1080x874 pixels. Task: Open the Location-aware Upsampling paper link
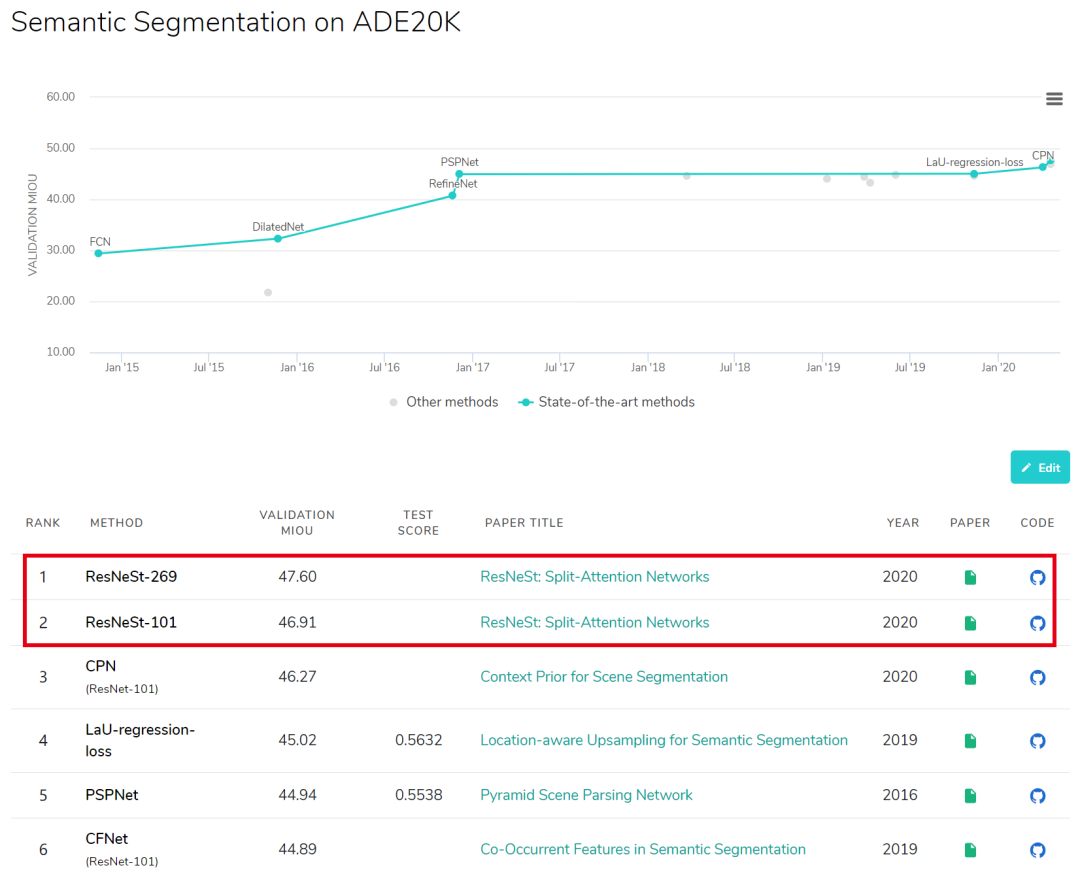click(x=664, y=741)
